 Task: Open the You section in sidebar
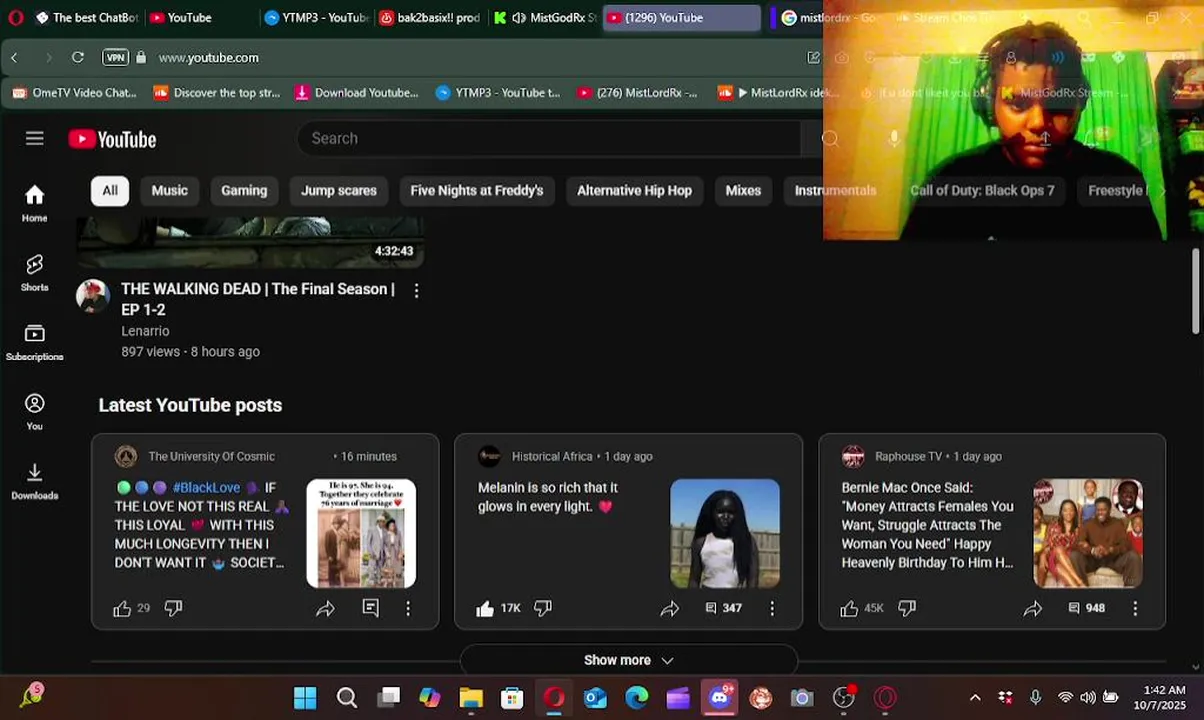click(35, 412)
